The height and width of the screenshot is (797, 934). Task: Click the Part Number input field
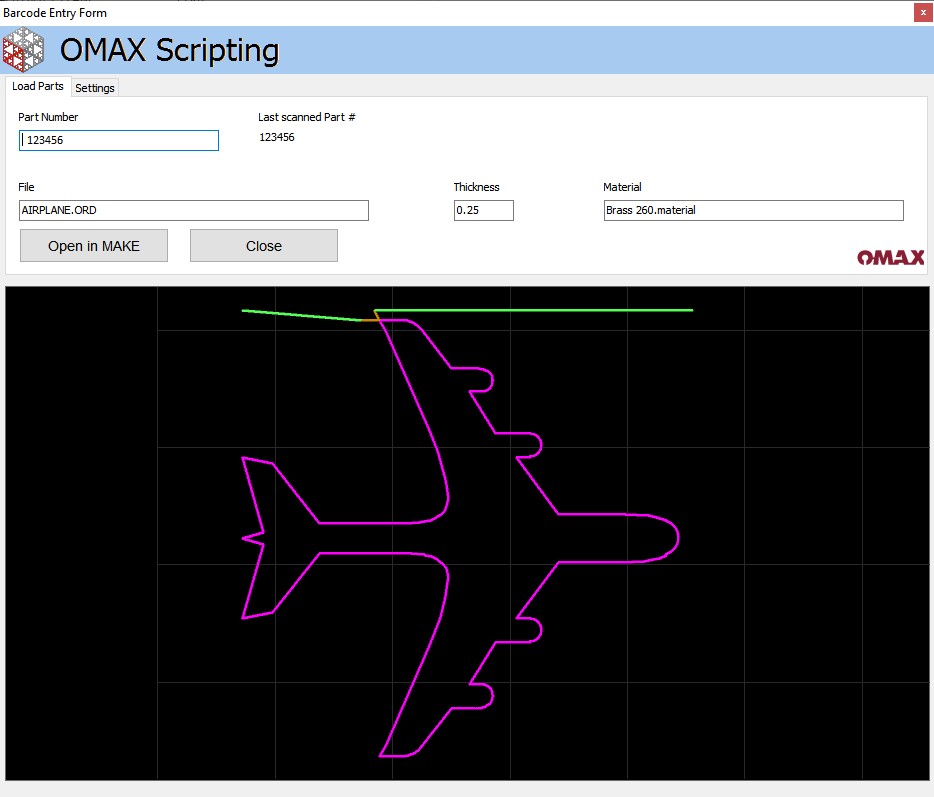(119, 140)
